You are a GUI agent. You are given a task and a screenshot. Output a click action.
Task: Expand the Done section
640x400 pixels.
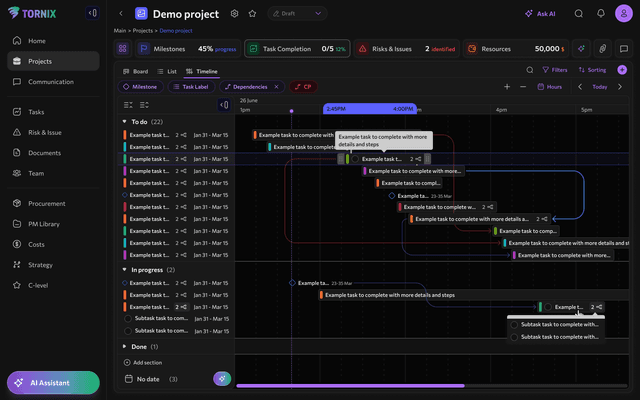point(124,346)
